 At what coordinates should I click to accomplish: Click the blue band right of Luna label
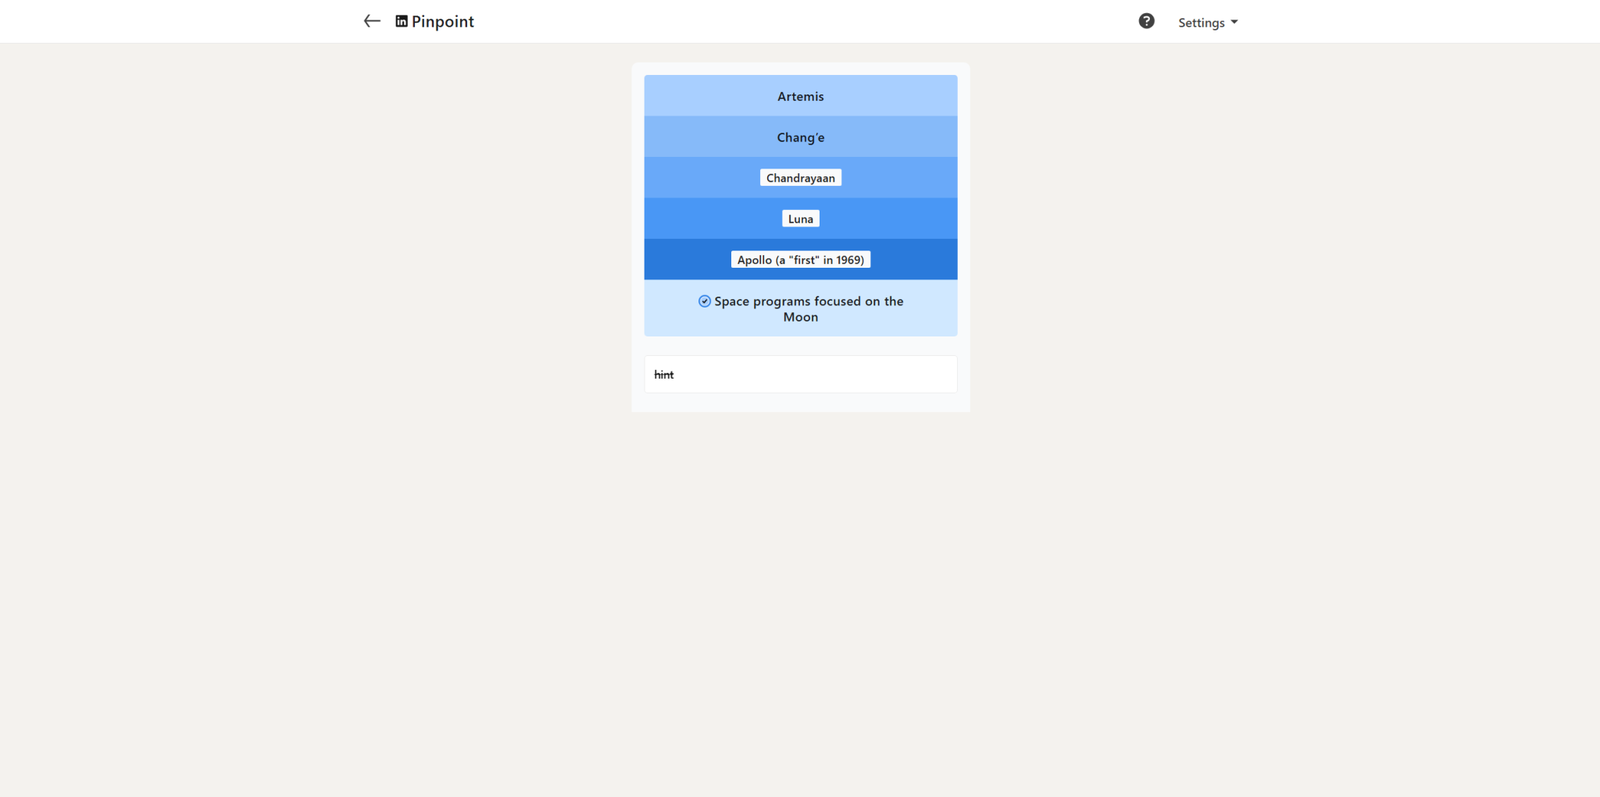888,219
